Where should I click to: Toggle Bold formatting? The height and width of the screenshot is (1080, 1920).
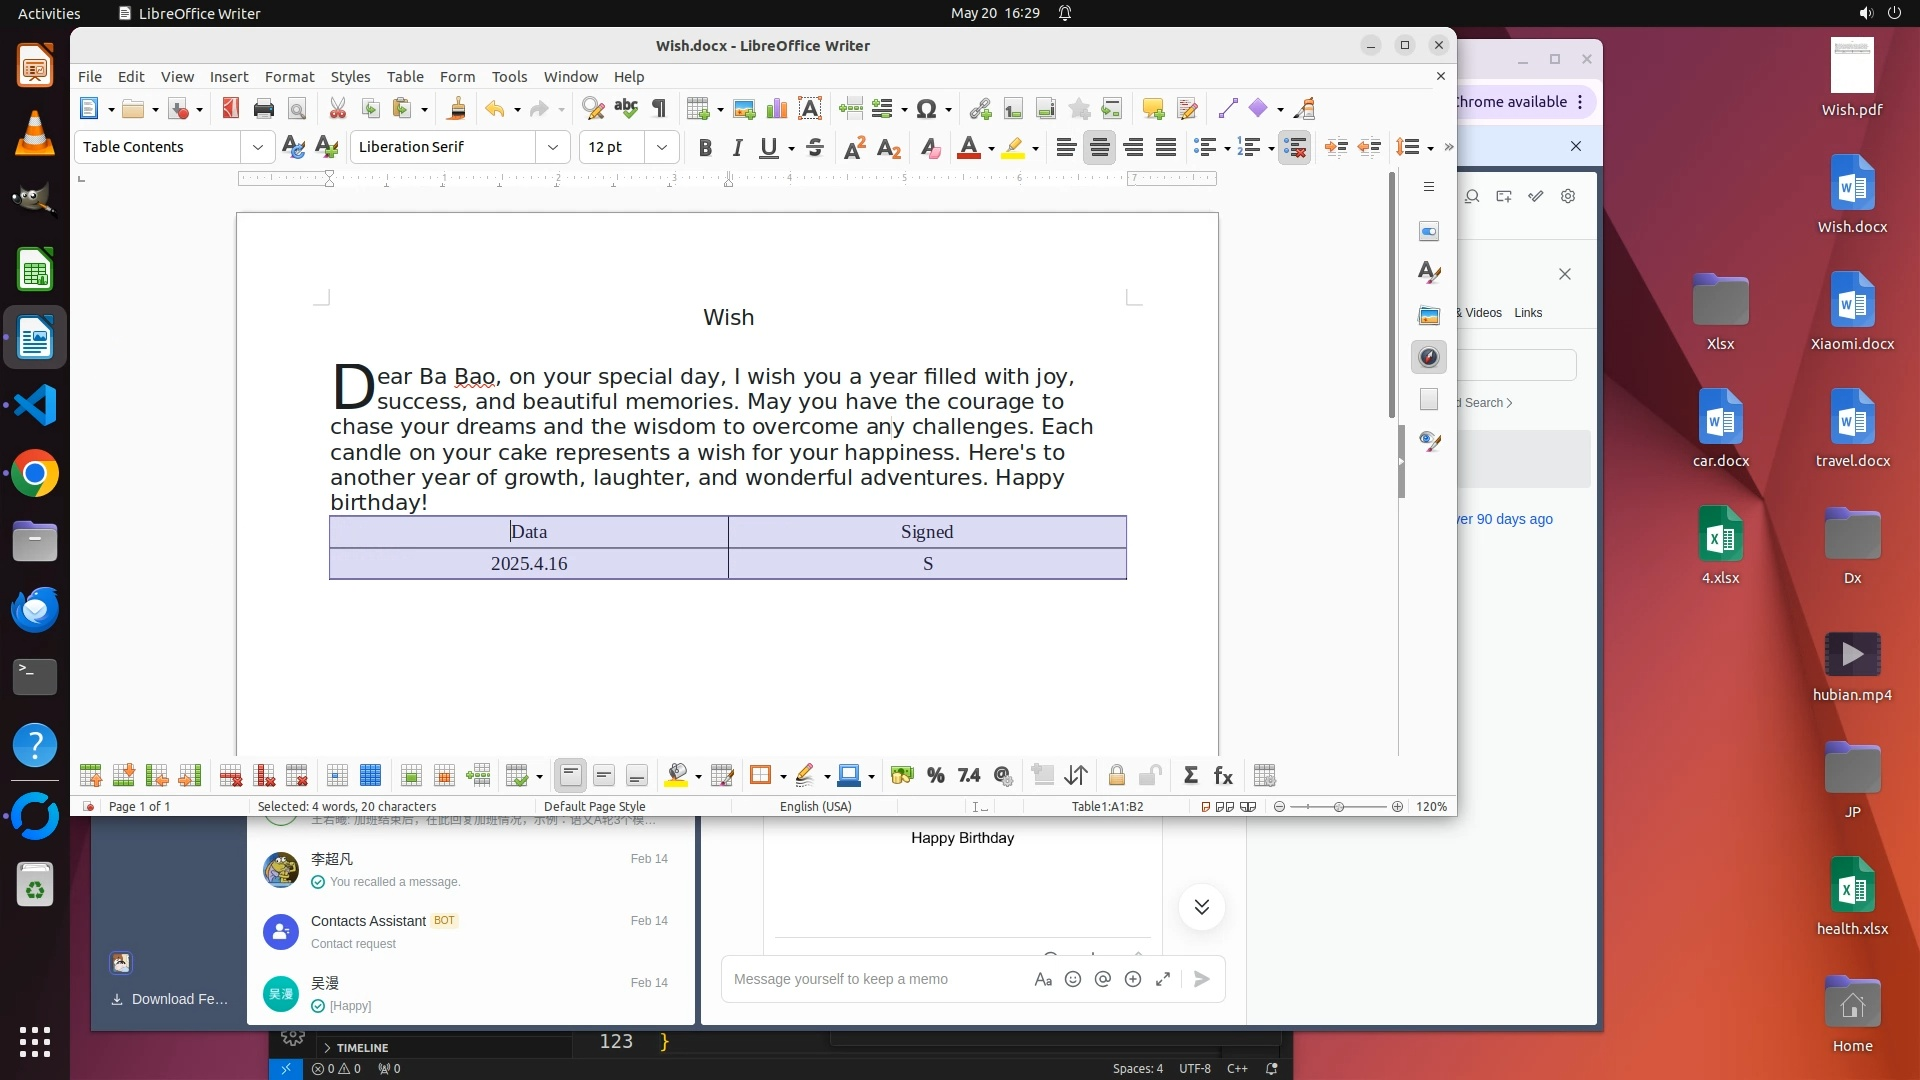pyautogui.click(x=705, y=148)
